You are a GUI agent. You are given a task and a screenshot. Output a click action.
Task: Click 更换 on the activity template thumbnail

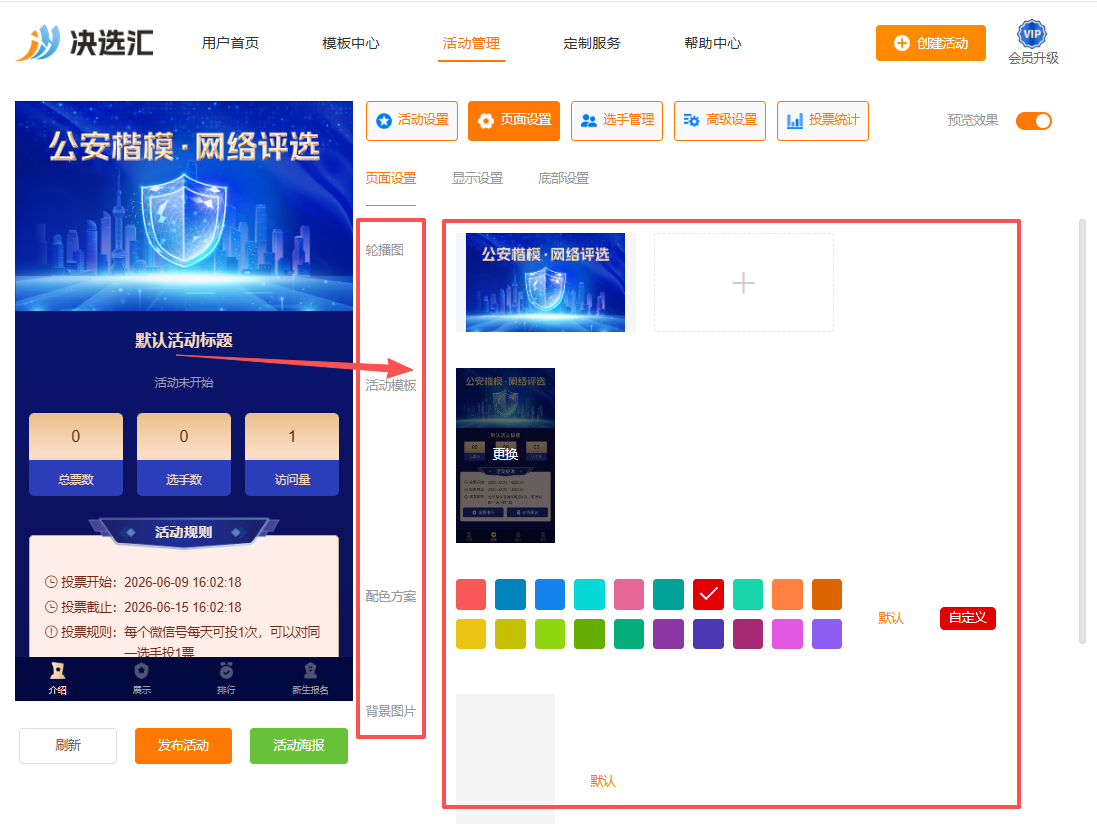505,455
